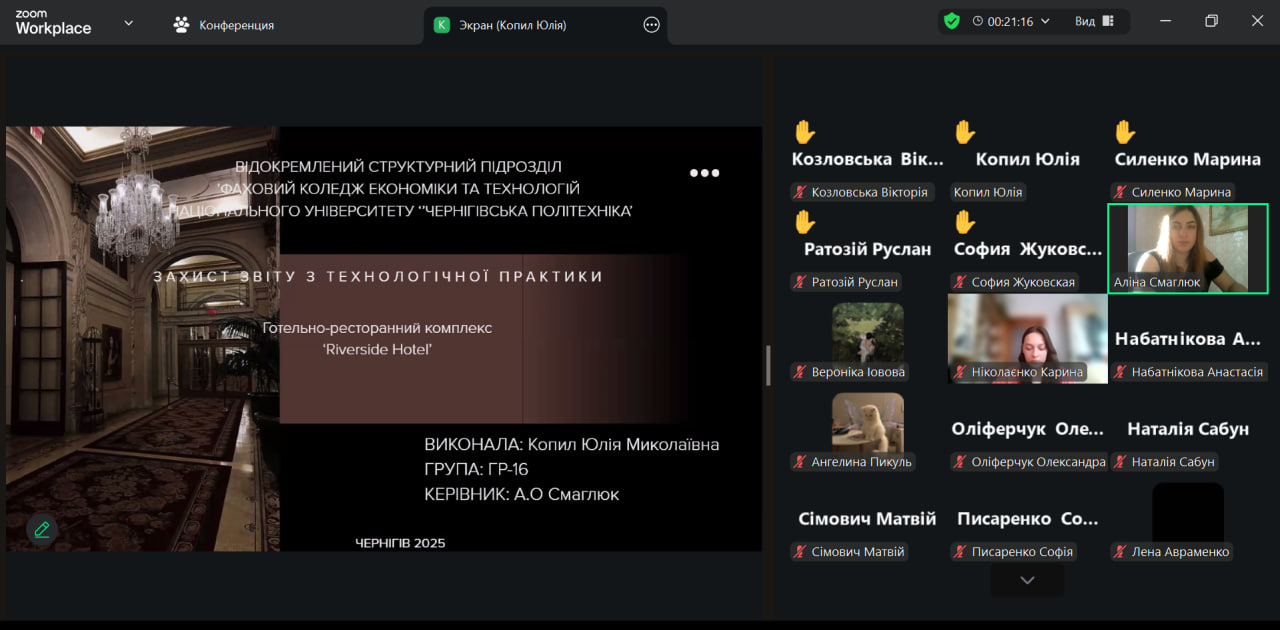The image size is (1280, 630).
Task: Switch to the Конференция tab
Action: pos(236,25)
